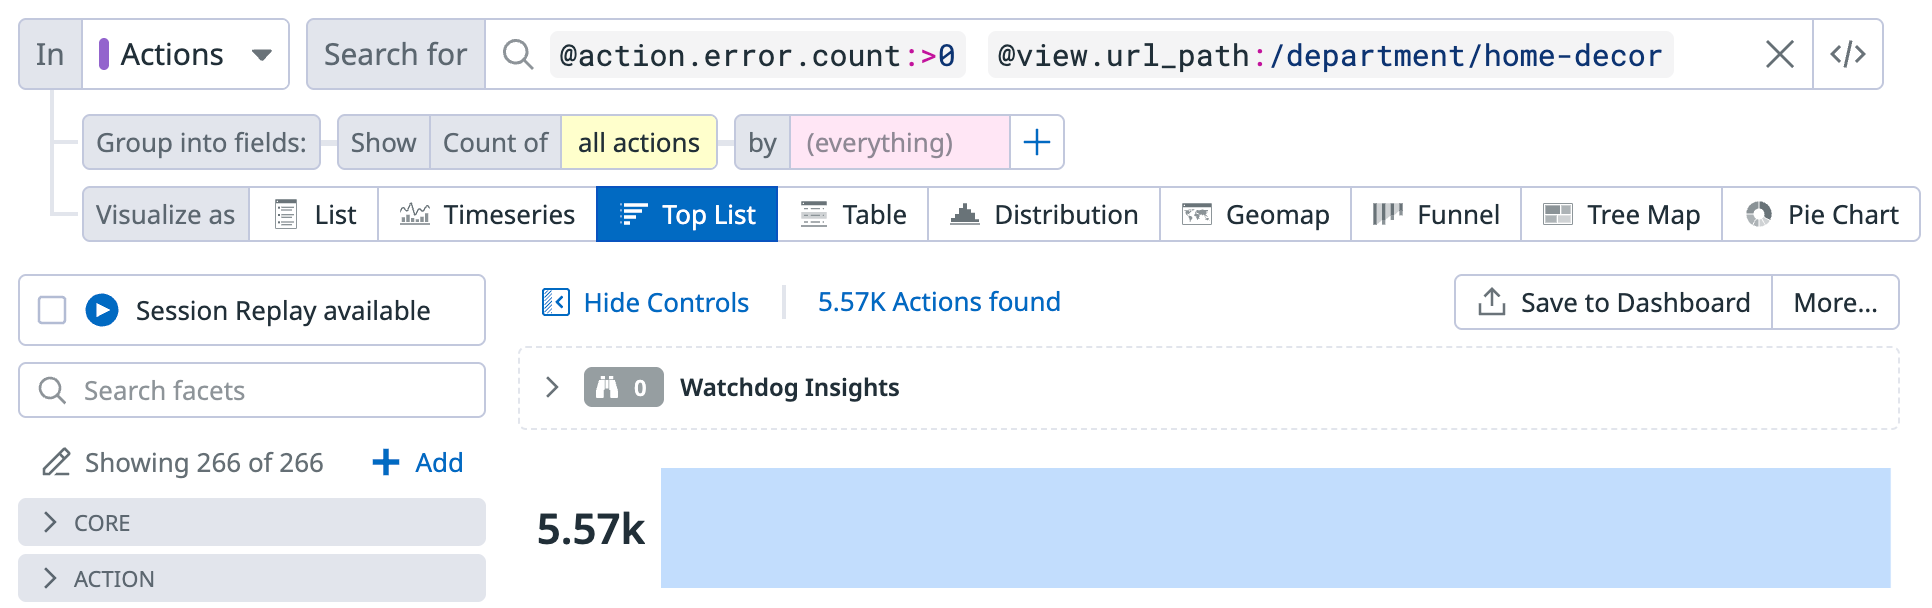
Task: Click the pencil edit facets icon
Action: click(x=56, y=462)
